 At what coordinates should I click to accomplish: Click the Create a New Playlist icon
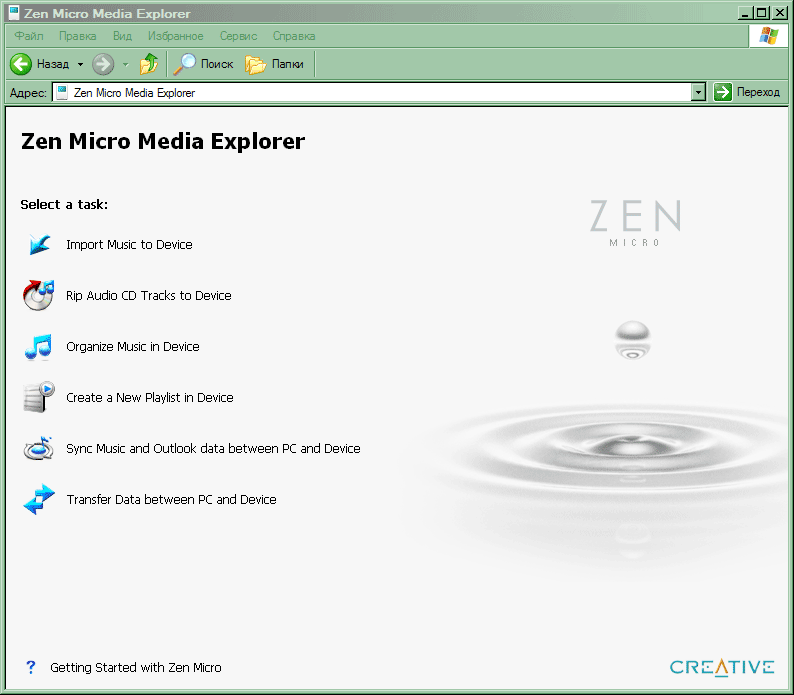38,398
